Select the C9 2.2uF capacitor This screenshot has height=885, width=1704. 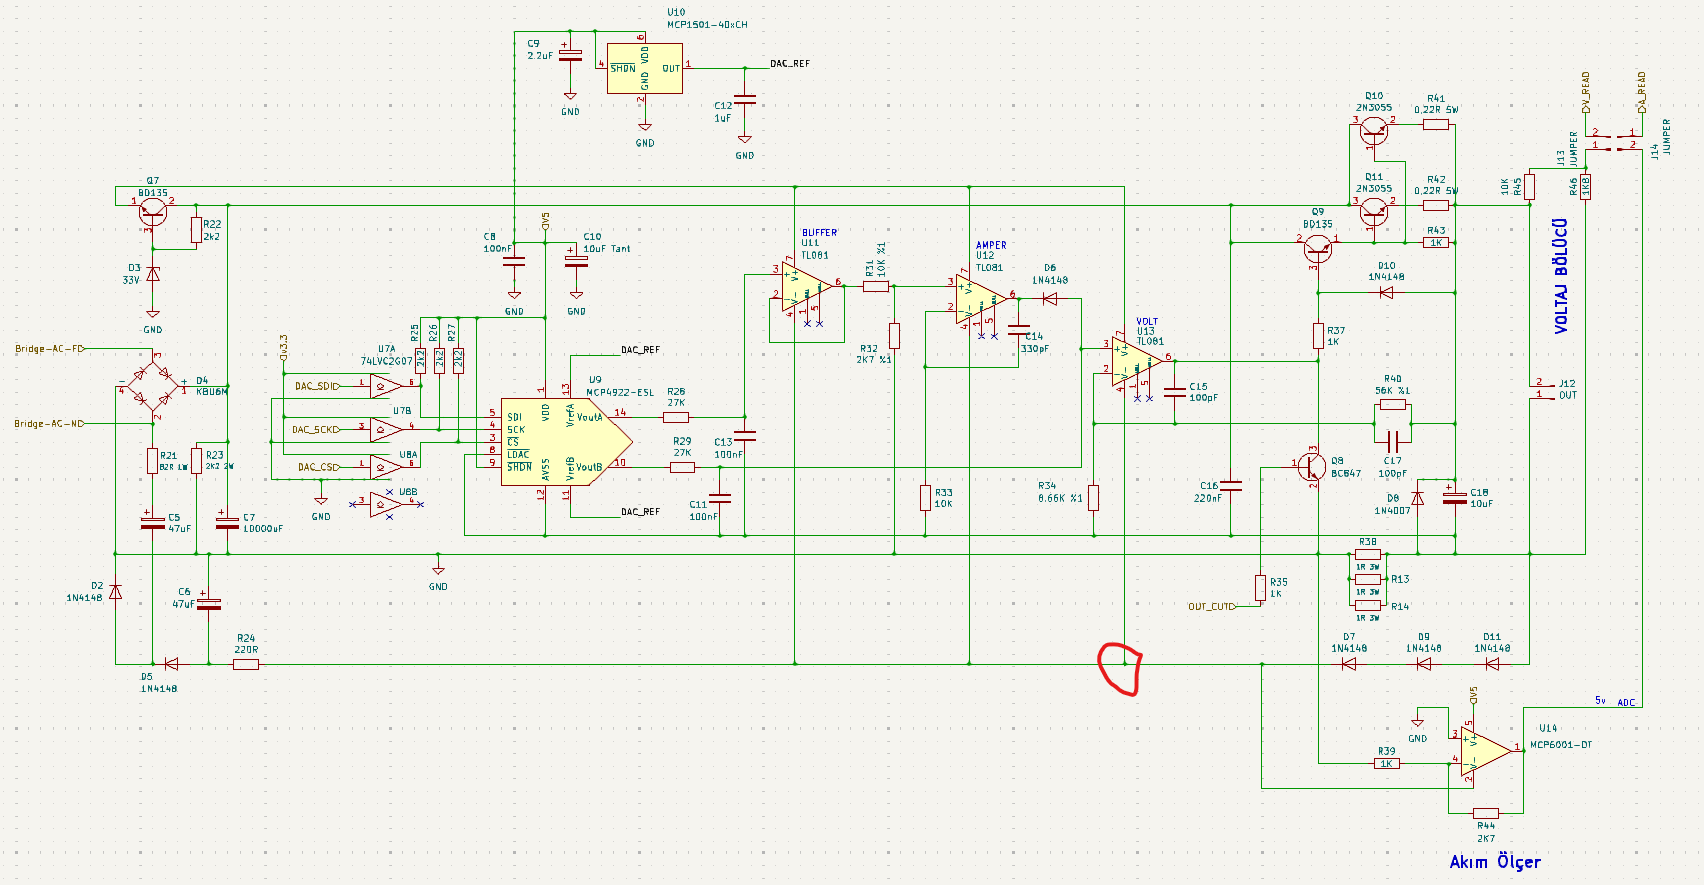click(x=570, y=55)
